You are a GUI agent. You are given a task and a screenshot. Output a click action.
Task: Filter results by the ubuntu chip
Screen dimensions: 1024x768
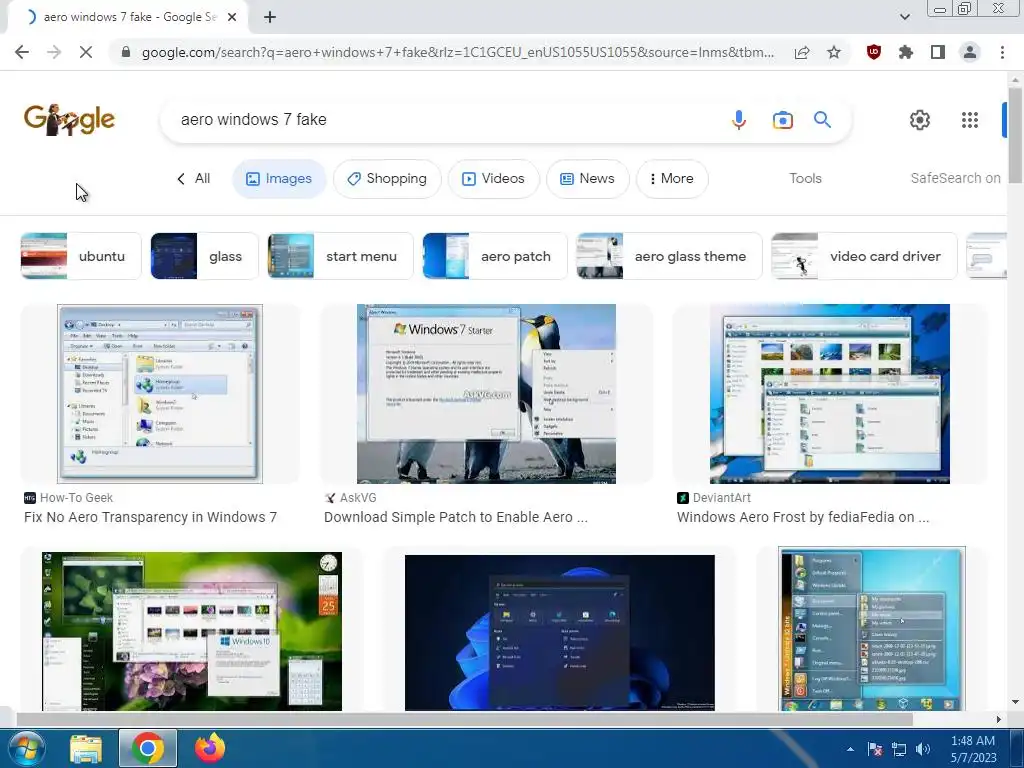(x=81, y=256)
